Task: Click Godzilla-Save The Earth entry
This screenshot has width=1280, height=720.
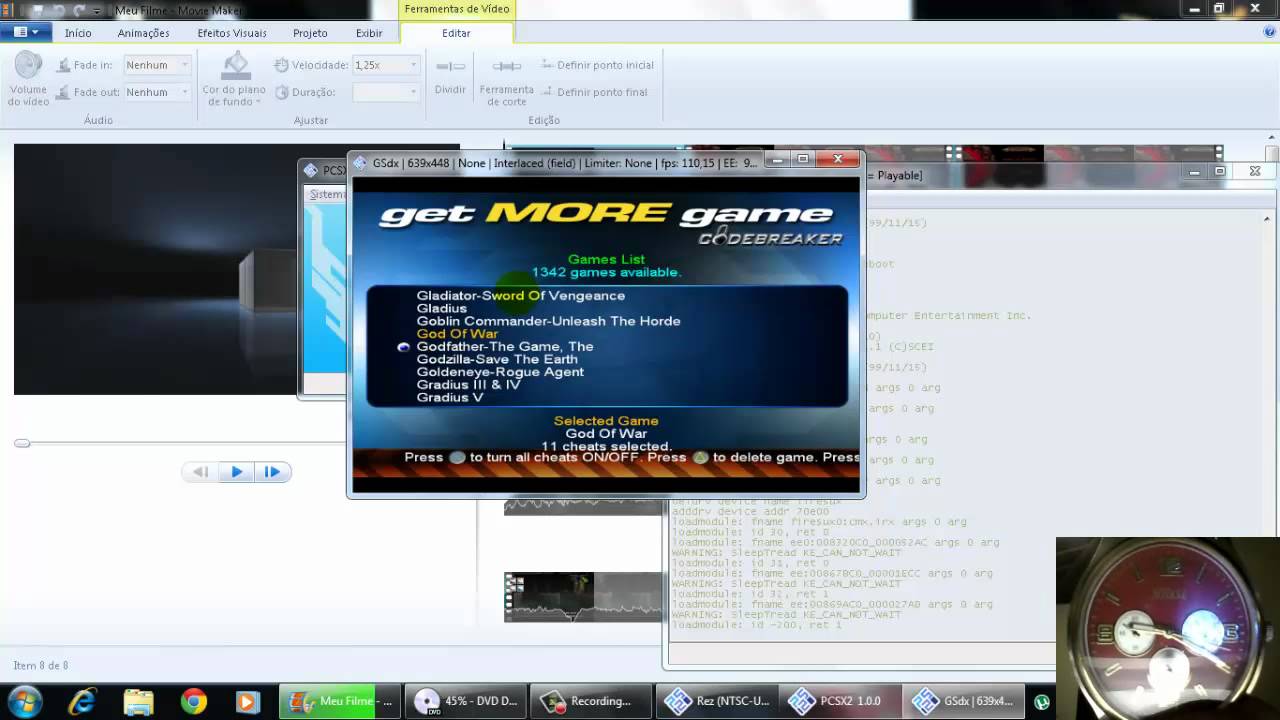Action: [496, 359]
